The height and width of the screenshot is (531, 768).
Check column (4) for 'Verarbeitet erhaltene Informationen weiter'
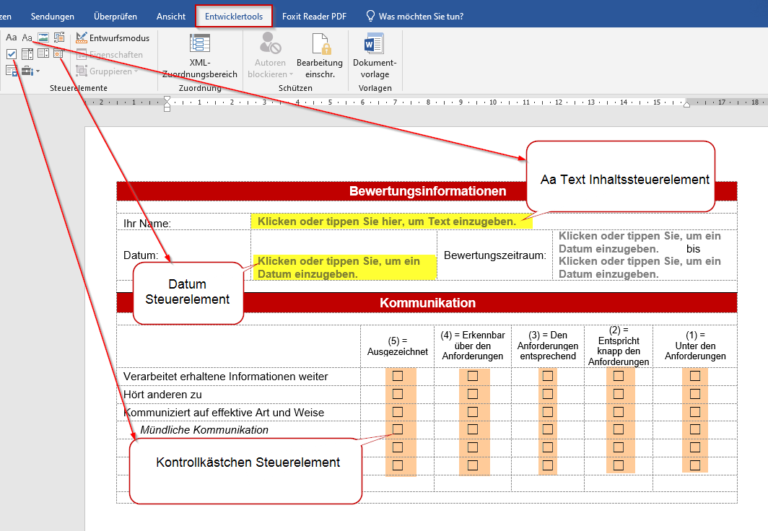472,376
